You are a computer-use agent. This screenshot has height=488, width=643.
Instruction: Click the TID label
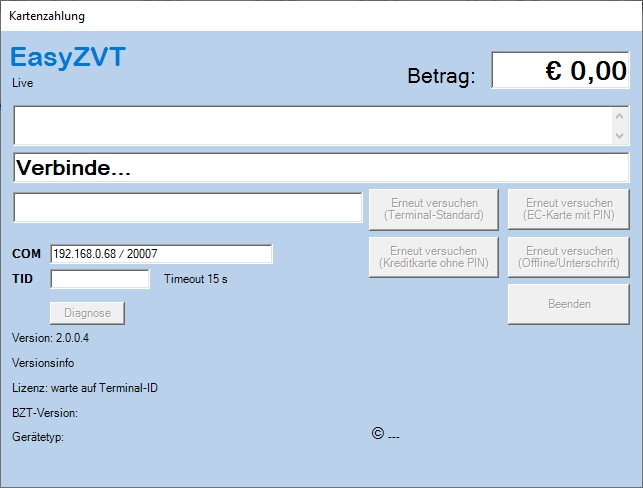[22, 279]
